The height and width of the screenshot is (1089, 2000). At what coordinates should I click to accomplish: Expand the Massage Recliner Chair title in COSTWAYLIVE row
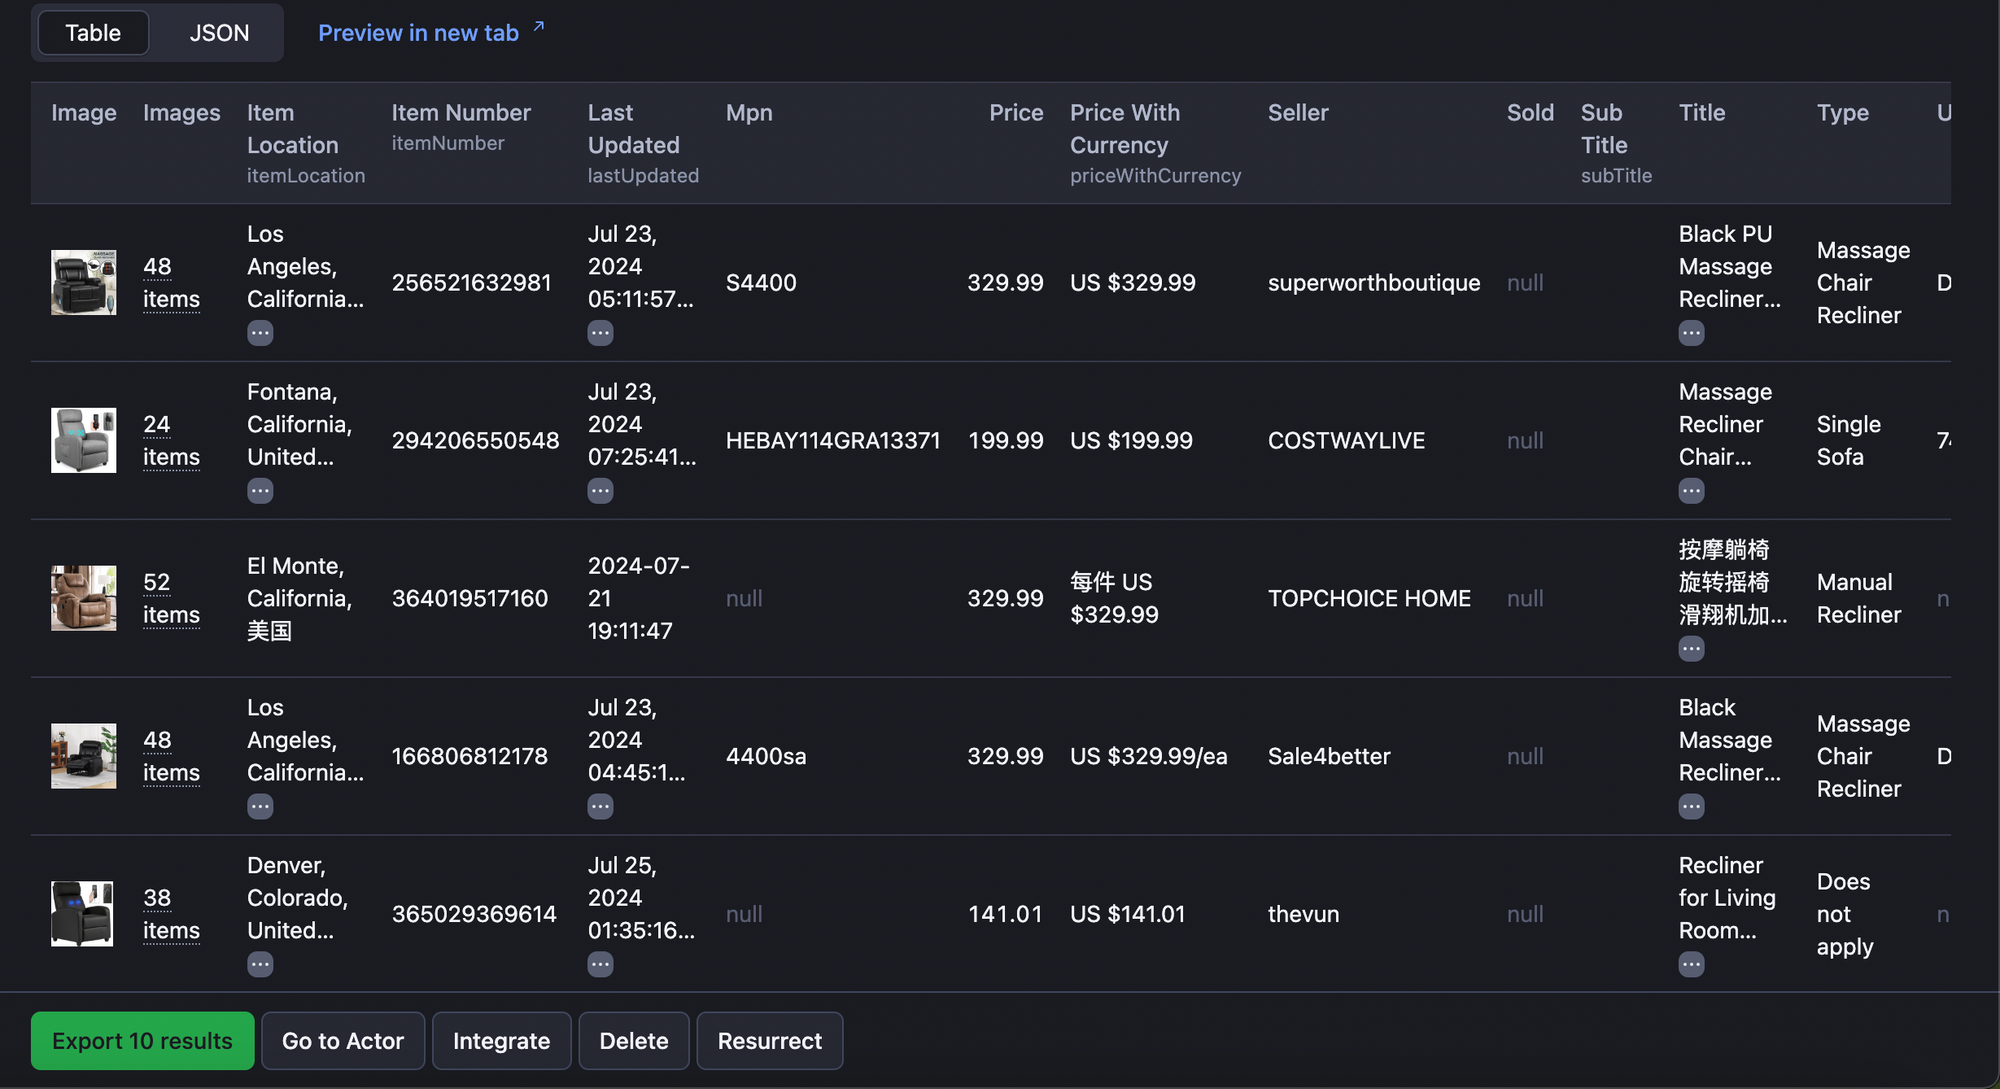(1691, 490)
